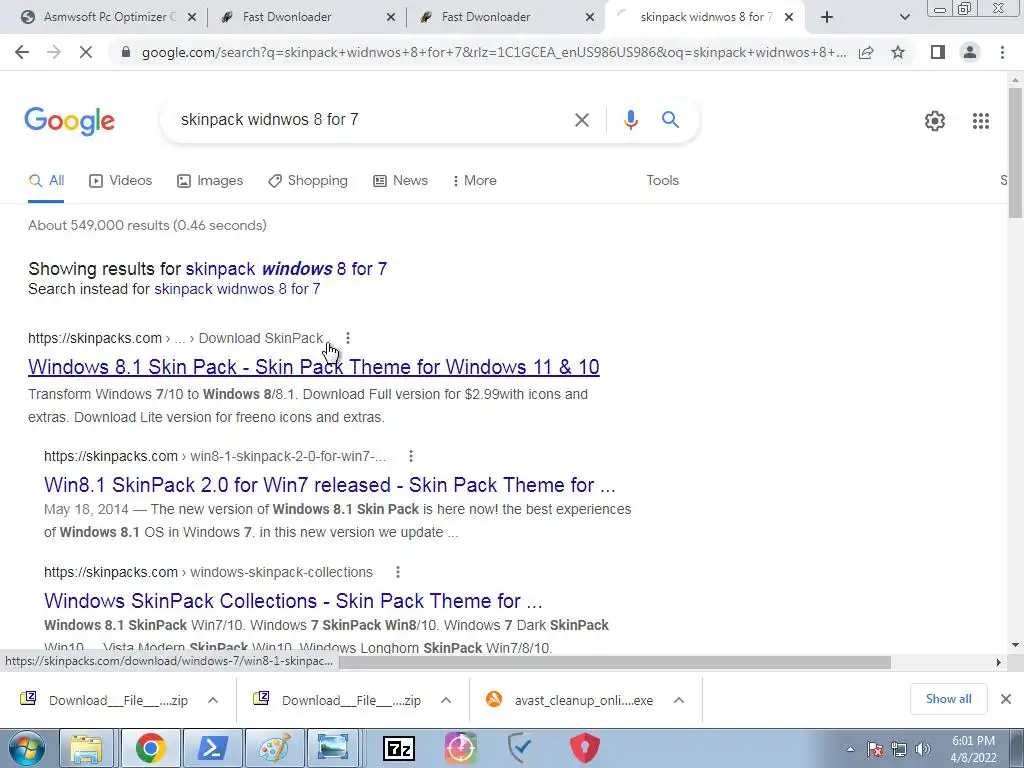The width and height of the screenshot is (1024, 768).
Task: Open avast_cleanup_onli....exe download
Action: point(583,700)
